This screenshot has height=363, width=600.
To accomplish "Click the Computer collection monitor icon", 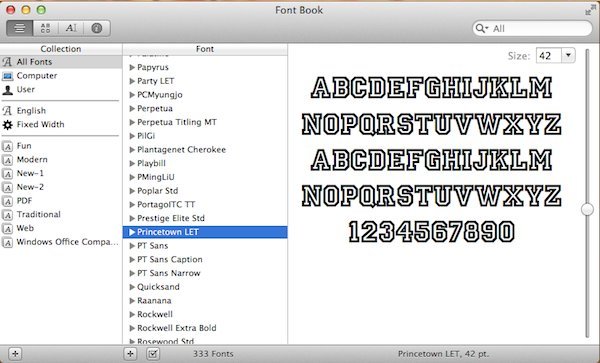I will click(7, 76).
